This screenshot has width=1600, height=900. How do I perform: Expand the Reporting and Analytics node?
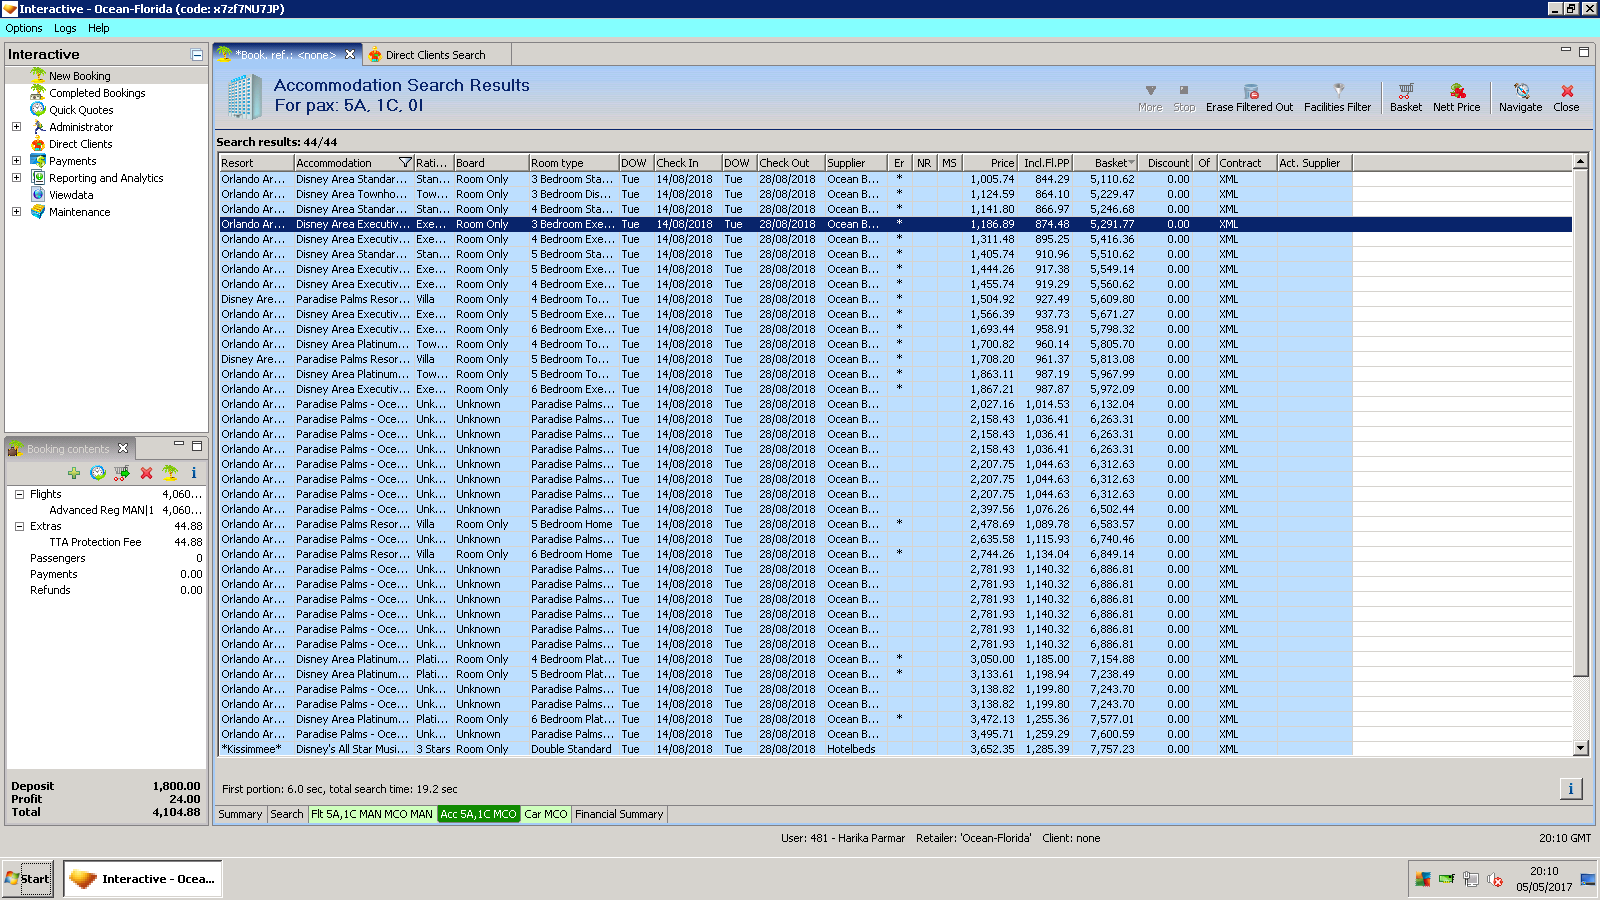[x=16, y=178]
